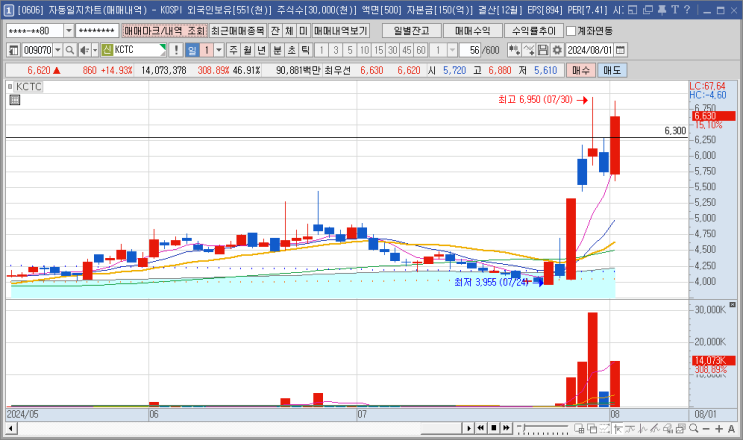The width and height of the screenshot is (743, 440).
Task: Click the horizontal scrollbar left arrow
Action: click(11, 429)
